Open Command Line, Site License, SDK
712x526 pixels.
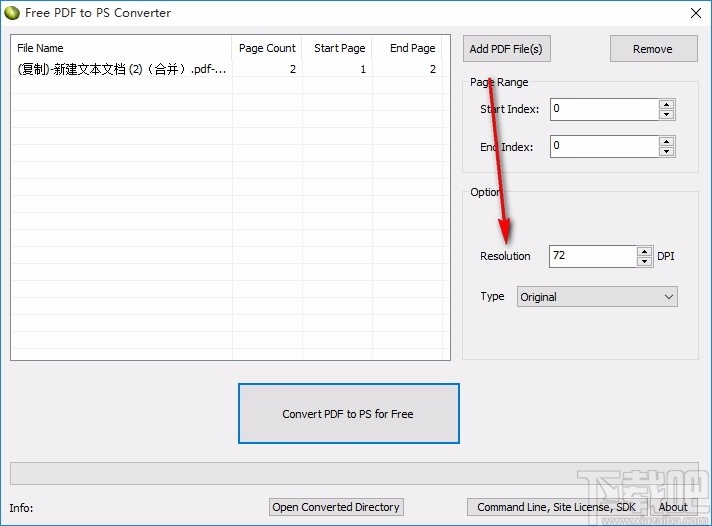point(556,507)
